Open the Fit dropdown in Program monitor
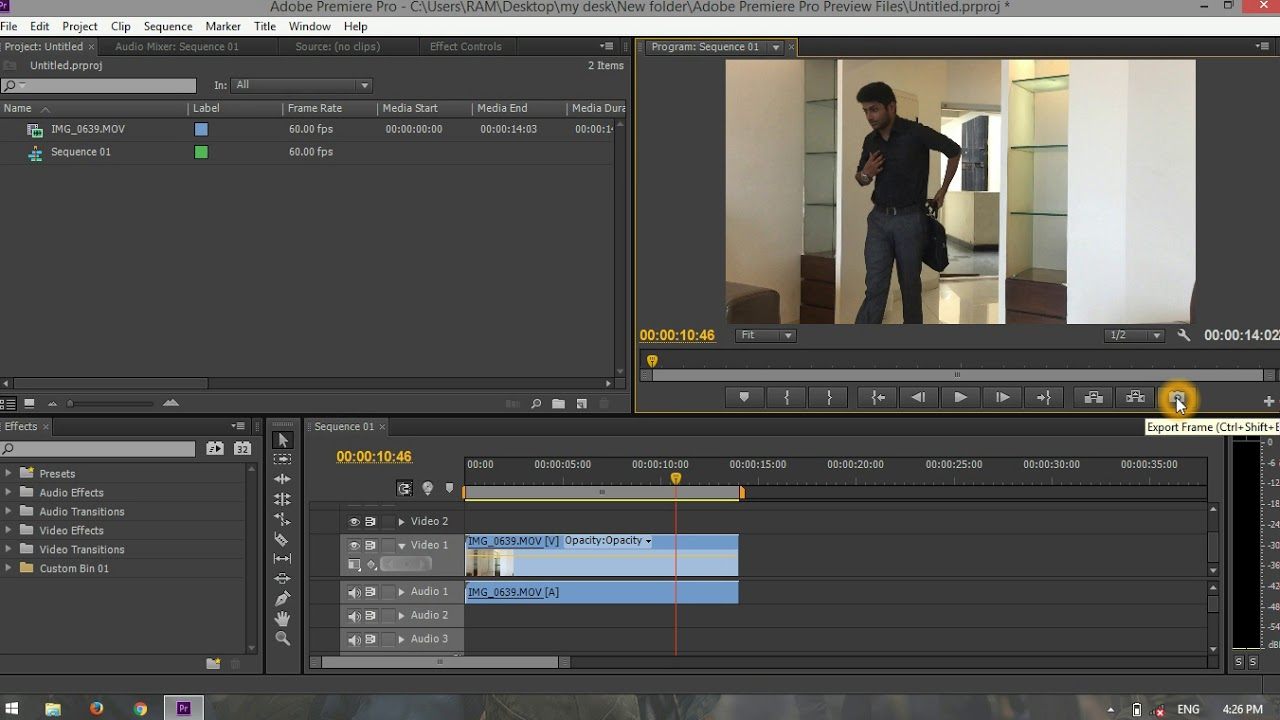Viewport: 1280px width, 720px height. [765, 335]
